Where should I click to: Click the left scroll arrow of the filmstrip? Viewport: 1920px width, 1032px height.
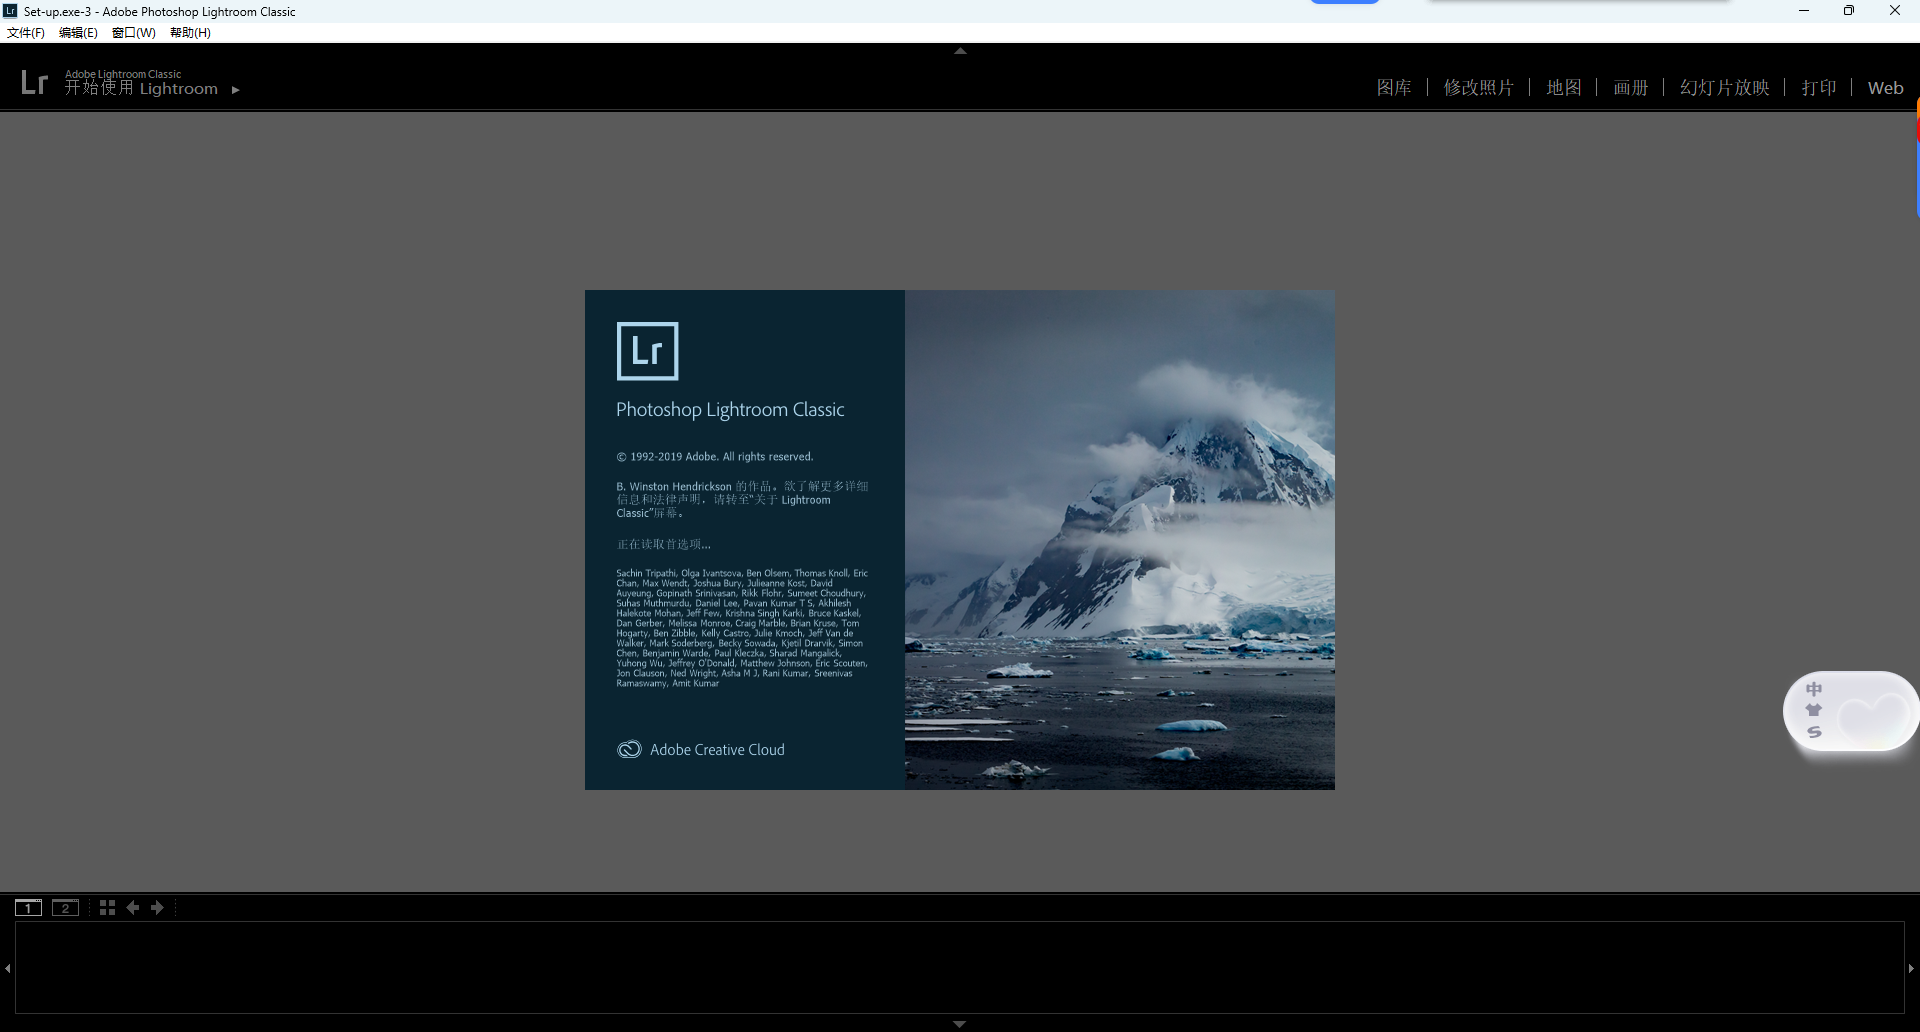coord(7,967)
